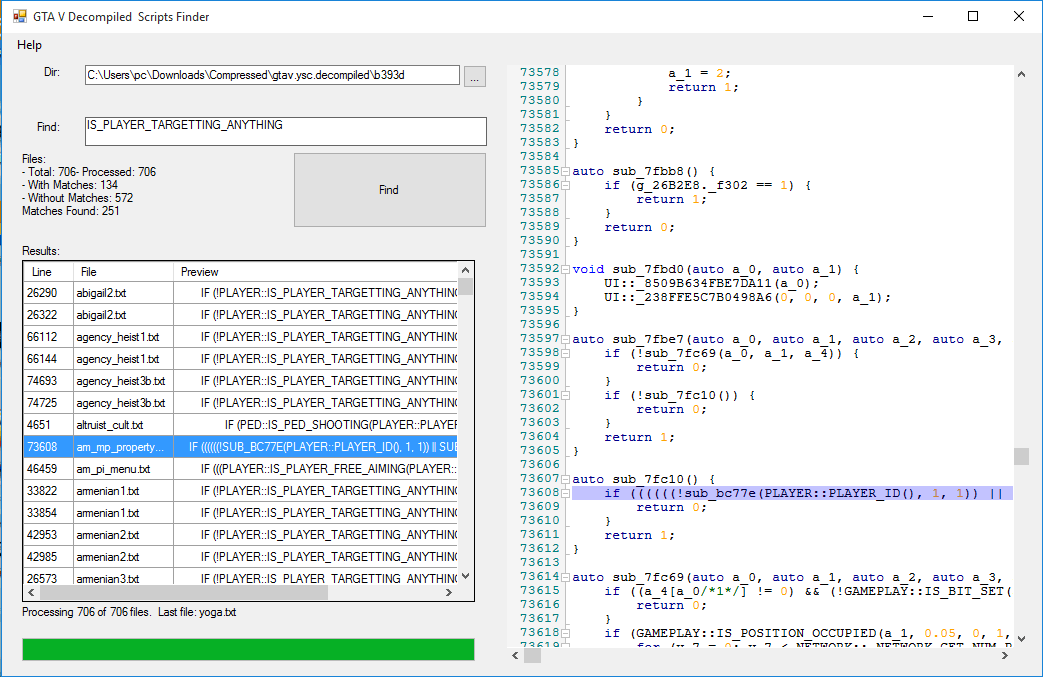Toggle fold marker at line 73614

pos(566,577)
